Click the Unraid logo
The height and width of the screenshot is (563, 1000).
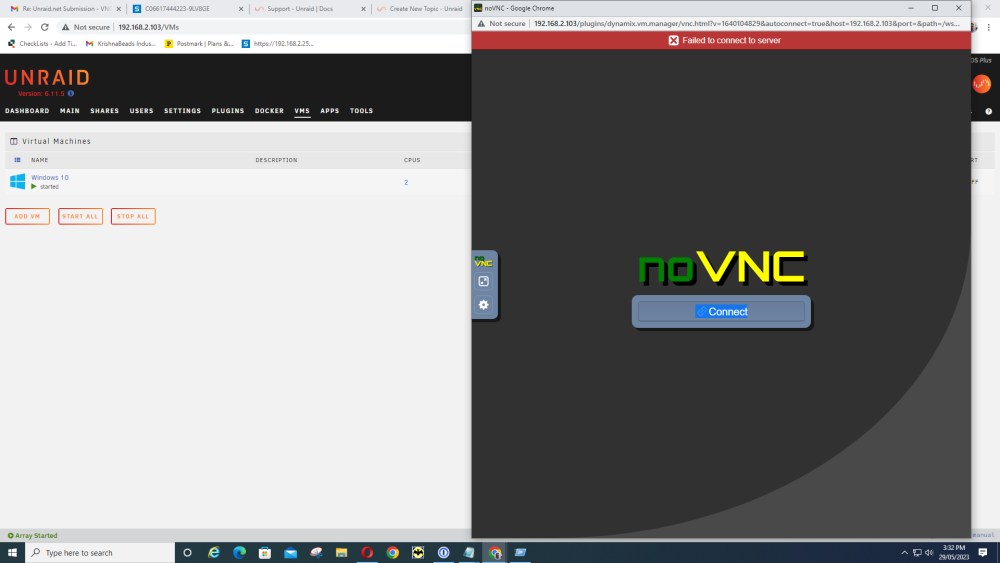click(47, 78)
